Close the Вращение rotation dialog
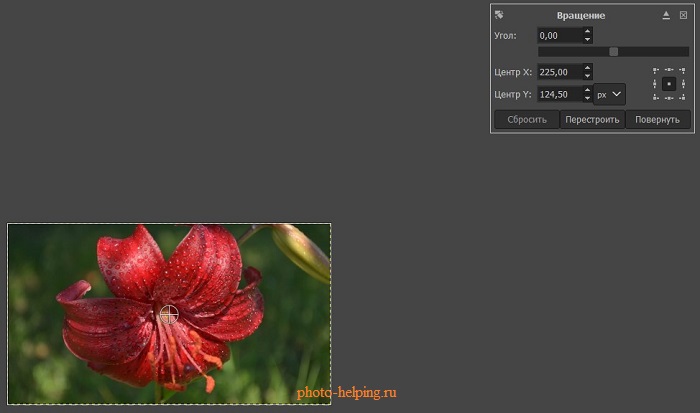The height and width of the screenshot is (413, 700). (683, 15)
